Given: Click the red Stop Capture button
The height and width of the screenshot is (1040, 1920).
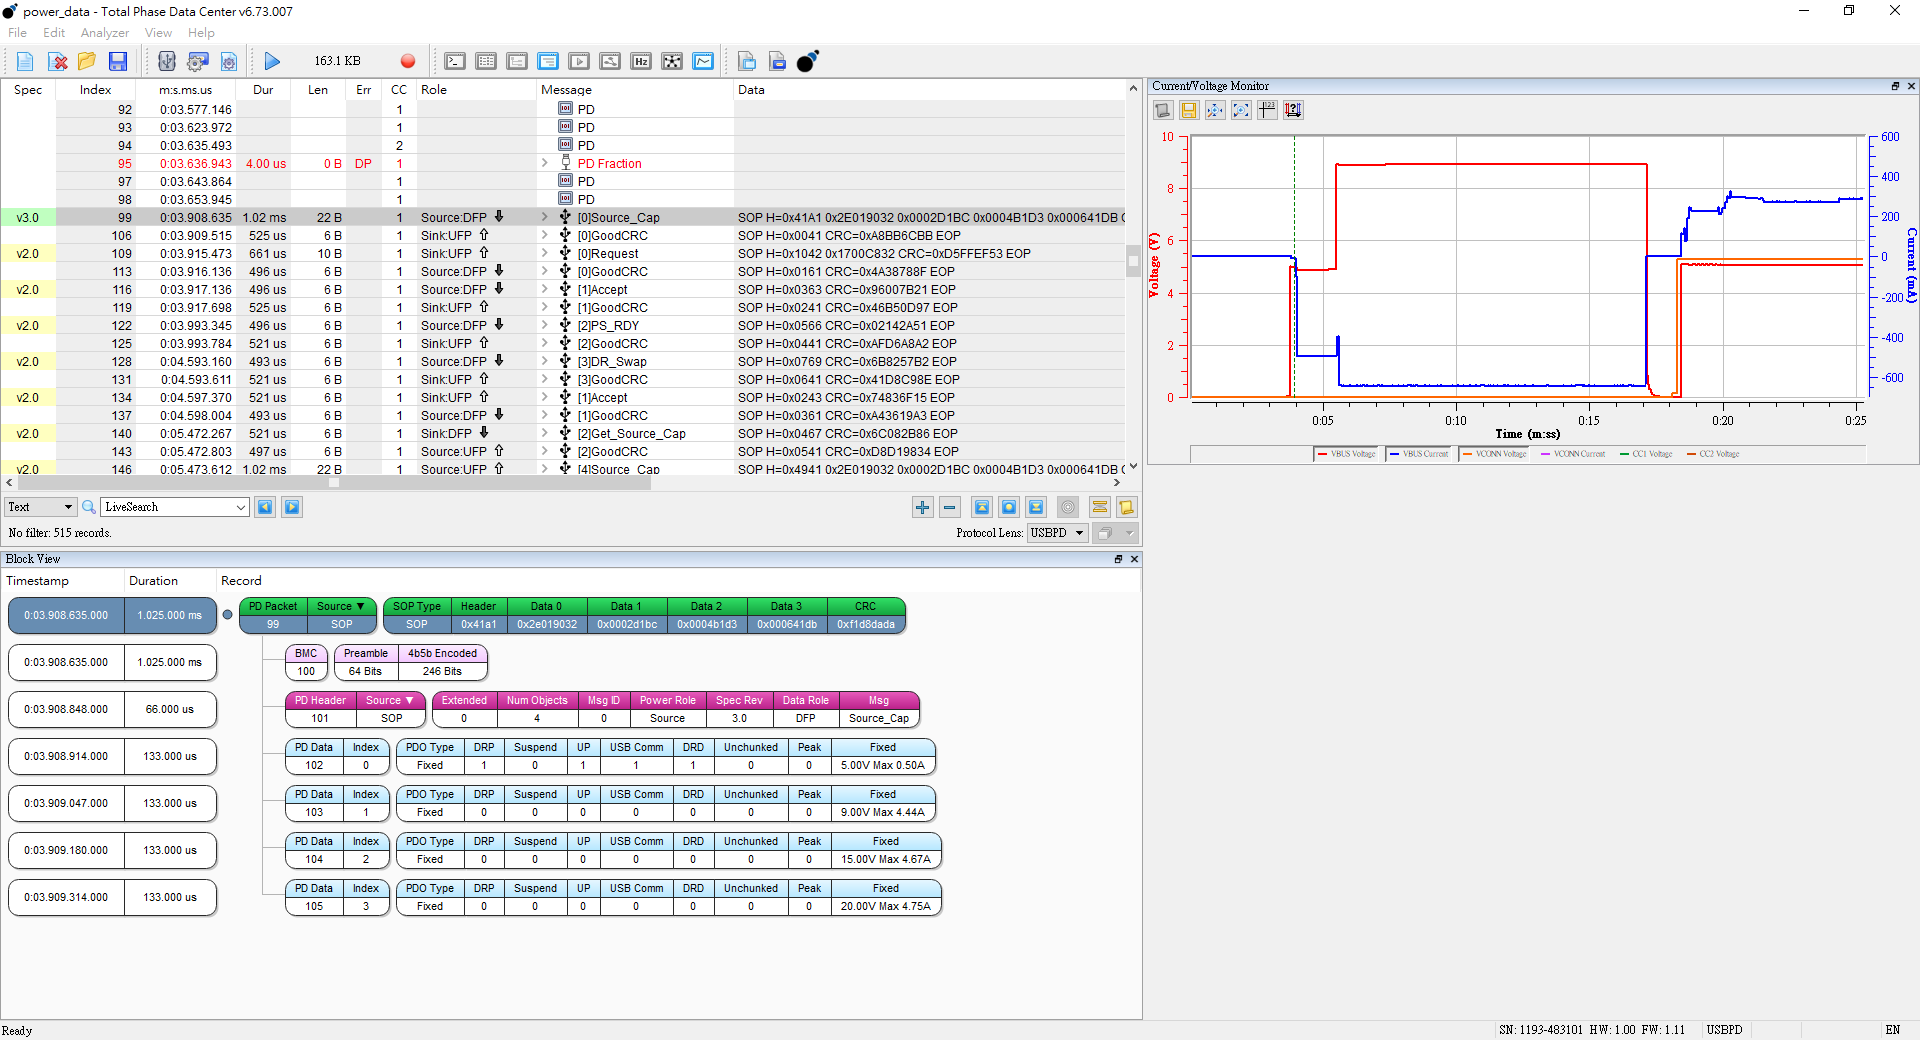Looking at the screenshot, I should coord(408,62).
